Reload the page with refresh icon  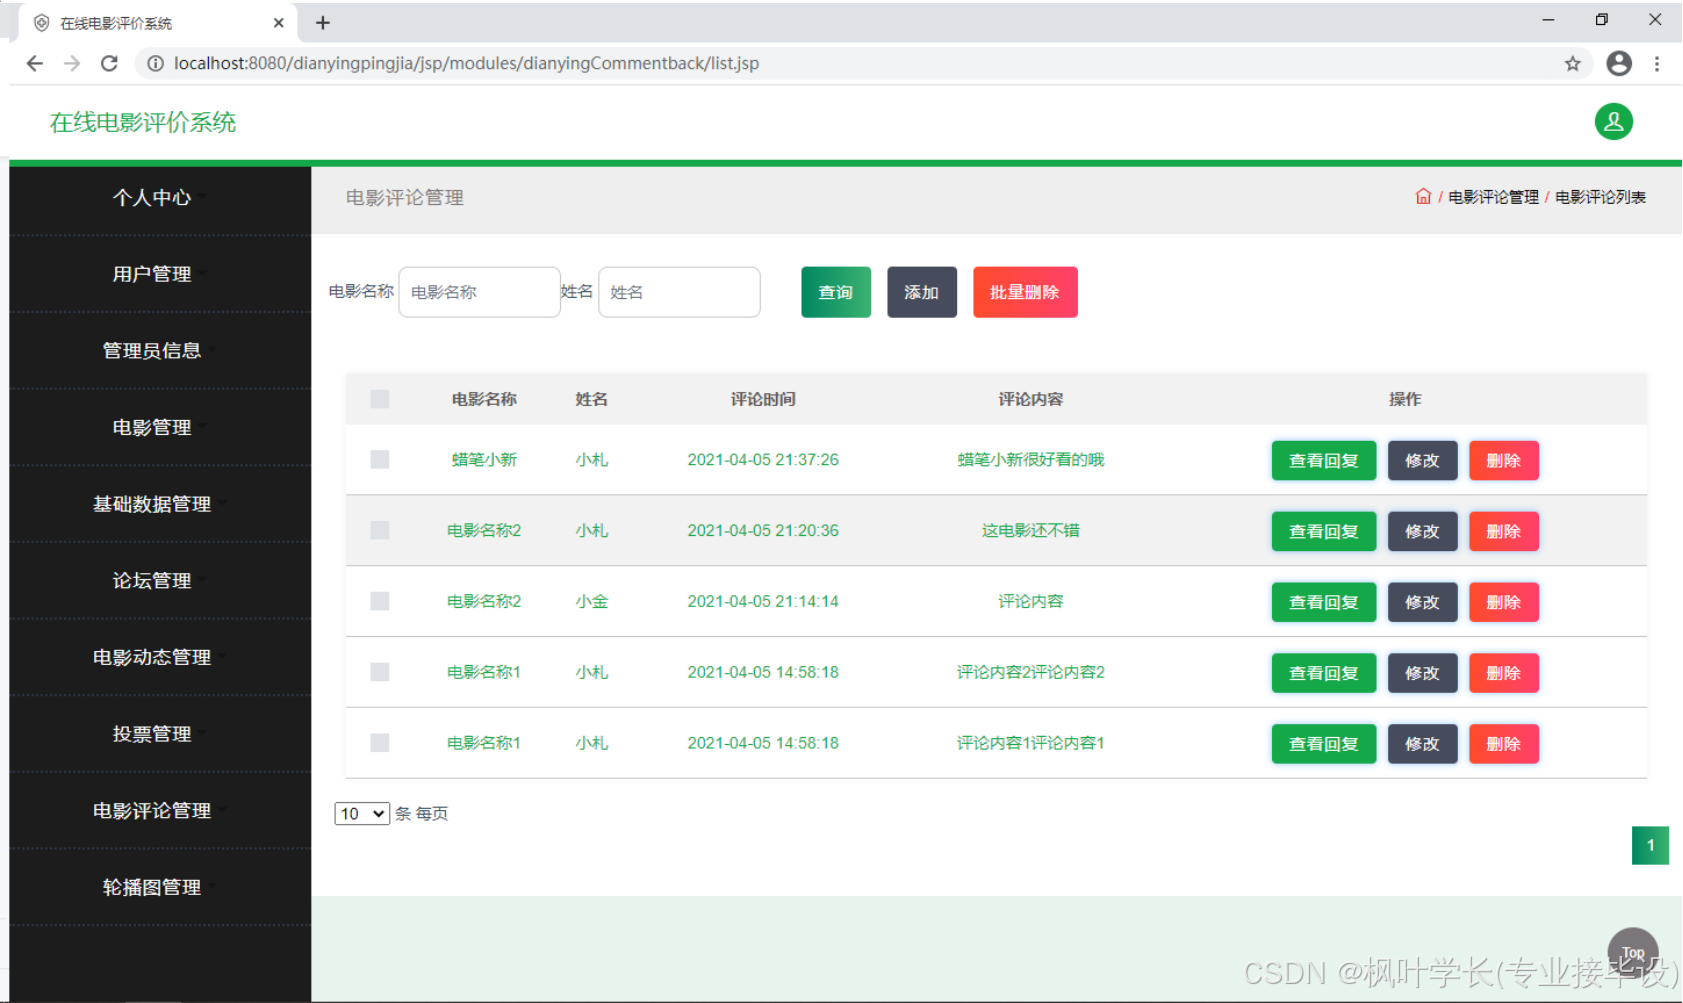click(x=109, y=63)
